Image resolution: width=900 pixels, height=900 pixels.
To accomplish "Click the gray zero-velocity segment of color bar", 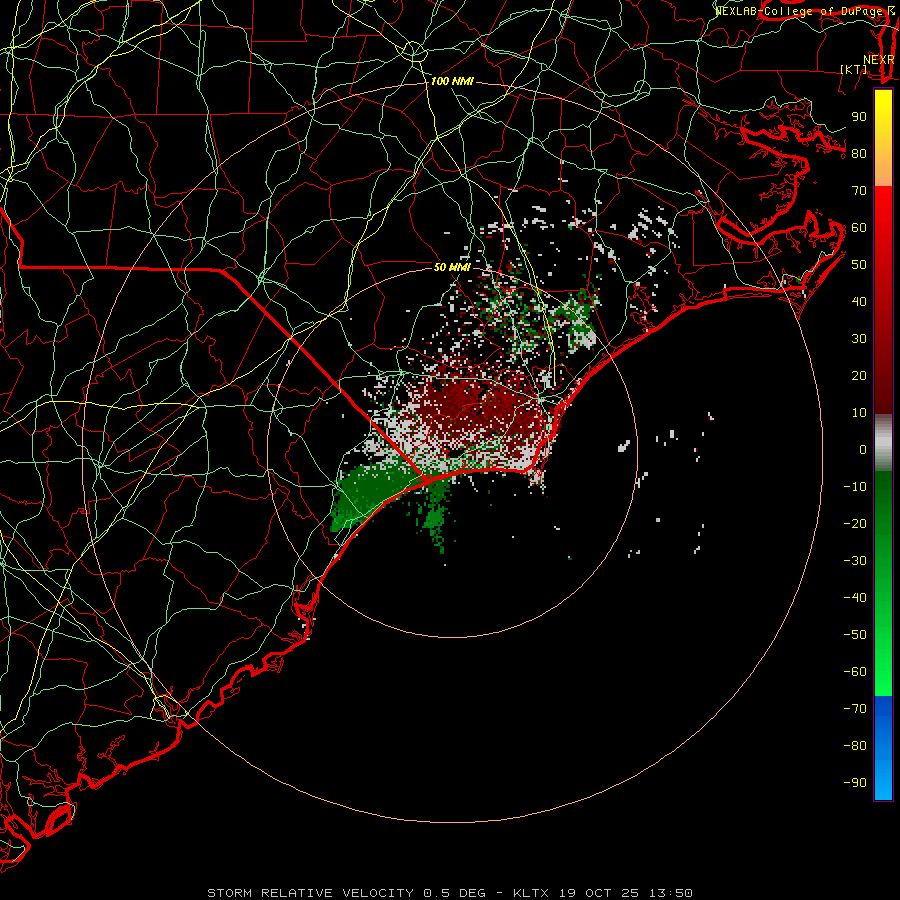I will 883,443.
